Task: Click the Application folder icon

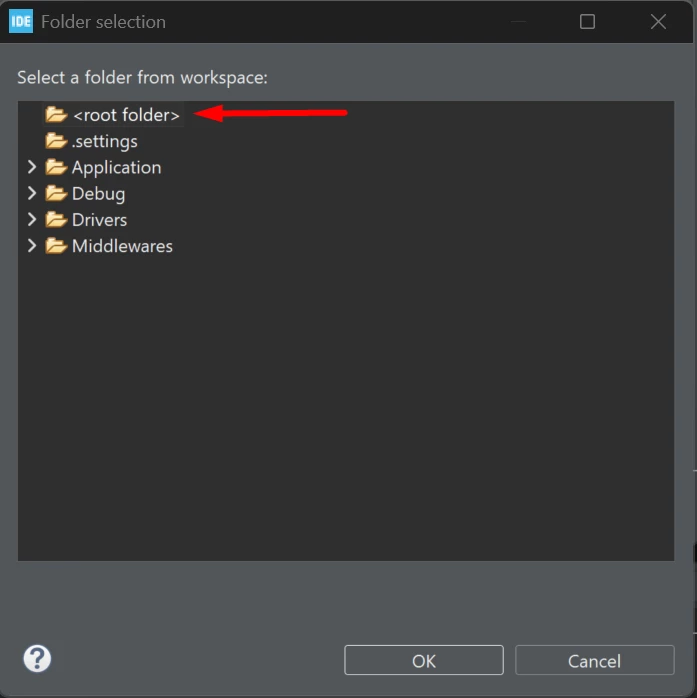Action: [x=56, y=167]
